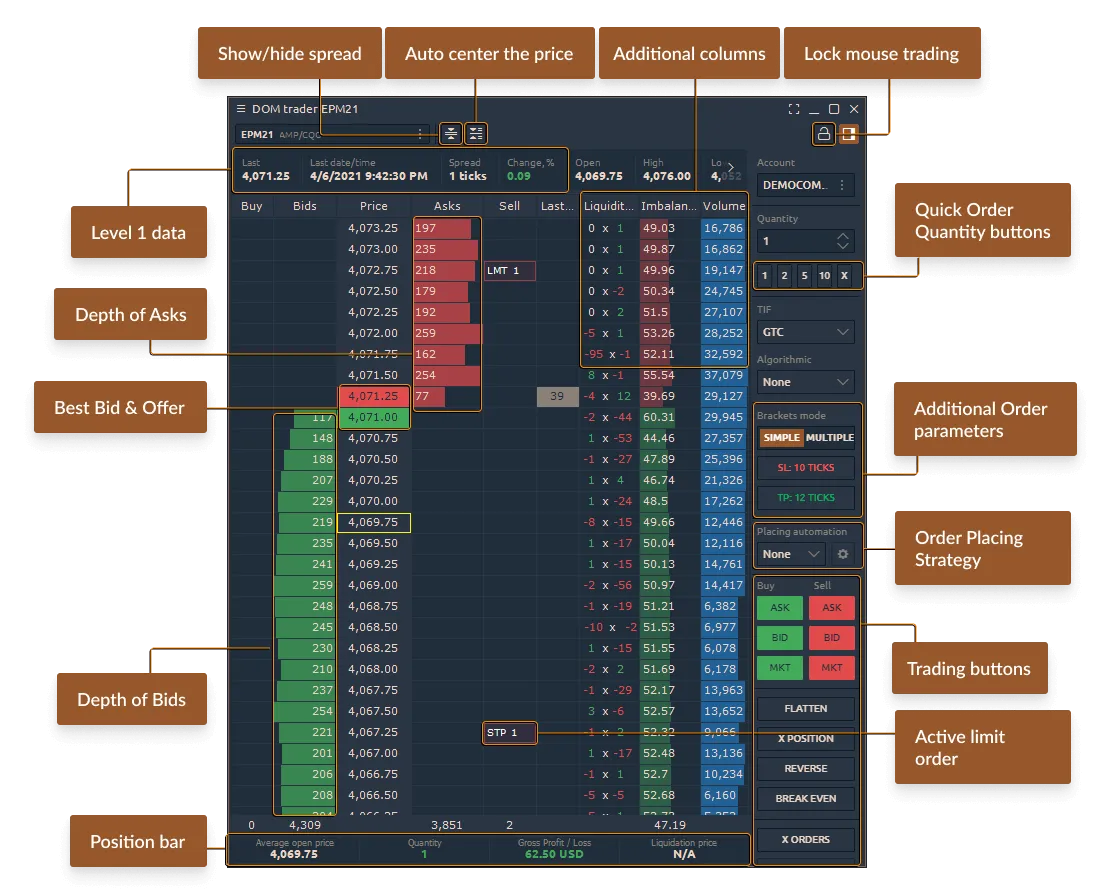
Task: Click the auto center price icon
Action: click(x=476, y=133)
